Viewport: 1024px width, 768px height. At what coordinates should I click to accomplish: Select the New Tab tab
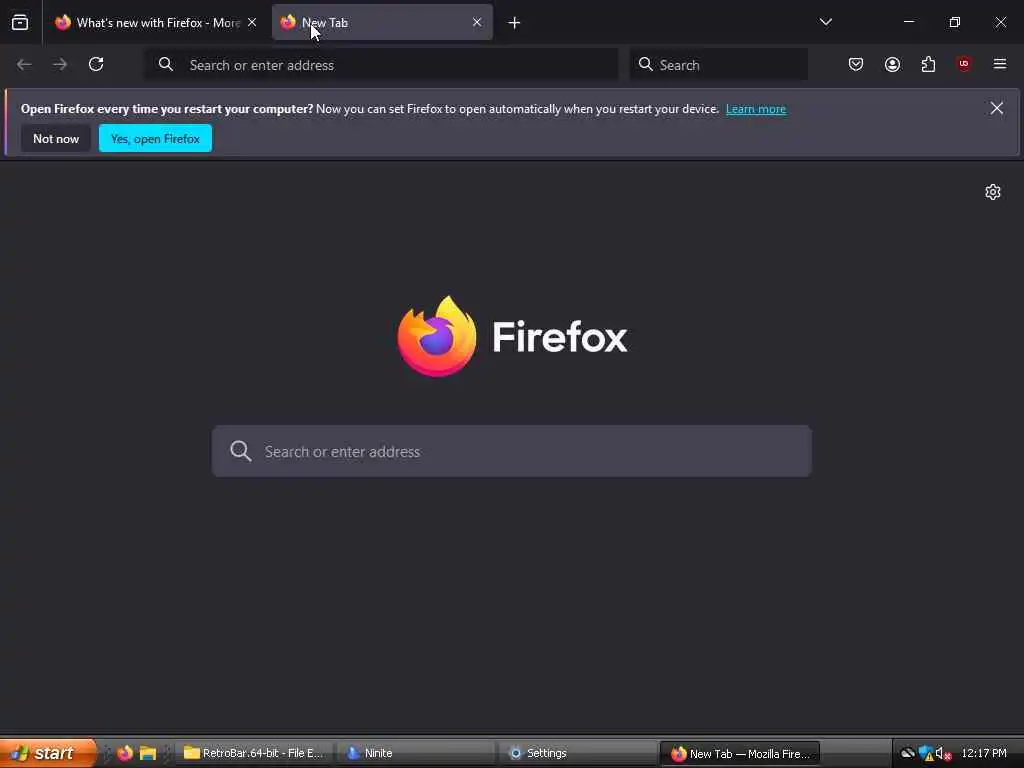click(x=381, y=22)
